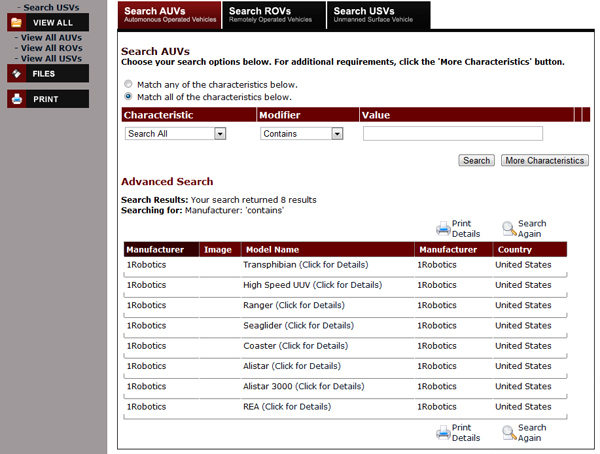Switch to the Search AUVs tab
The height and width of the screenshot is (454, 600).
tap(170, 15)
